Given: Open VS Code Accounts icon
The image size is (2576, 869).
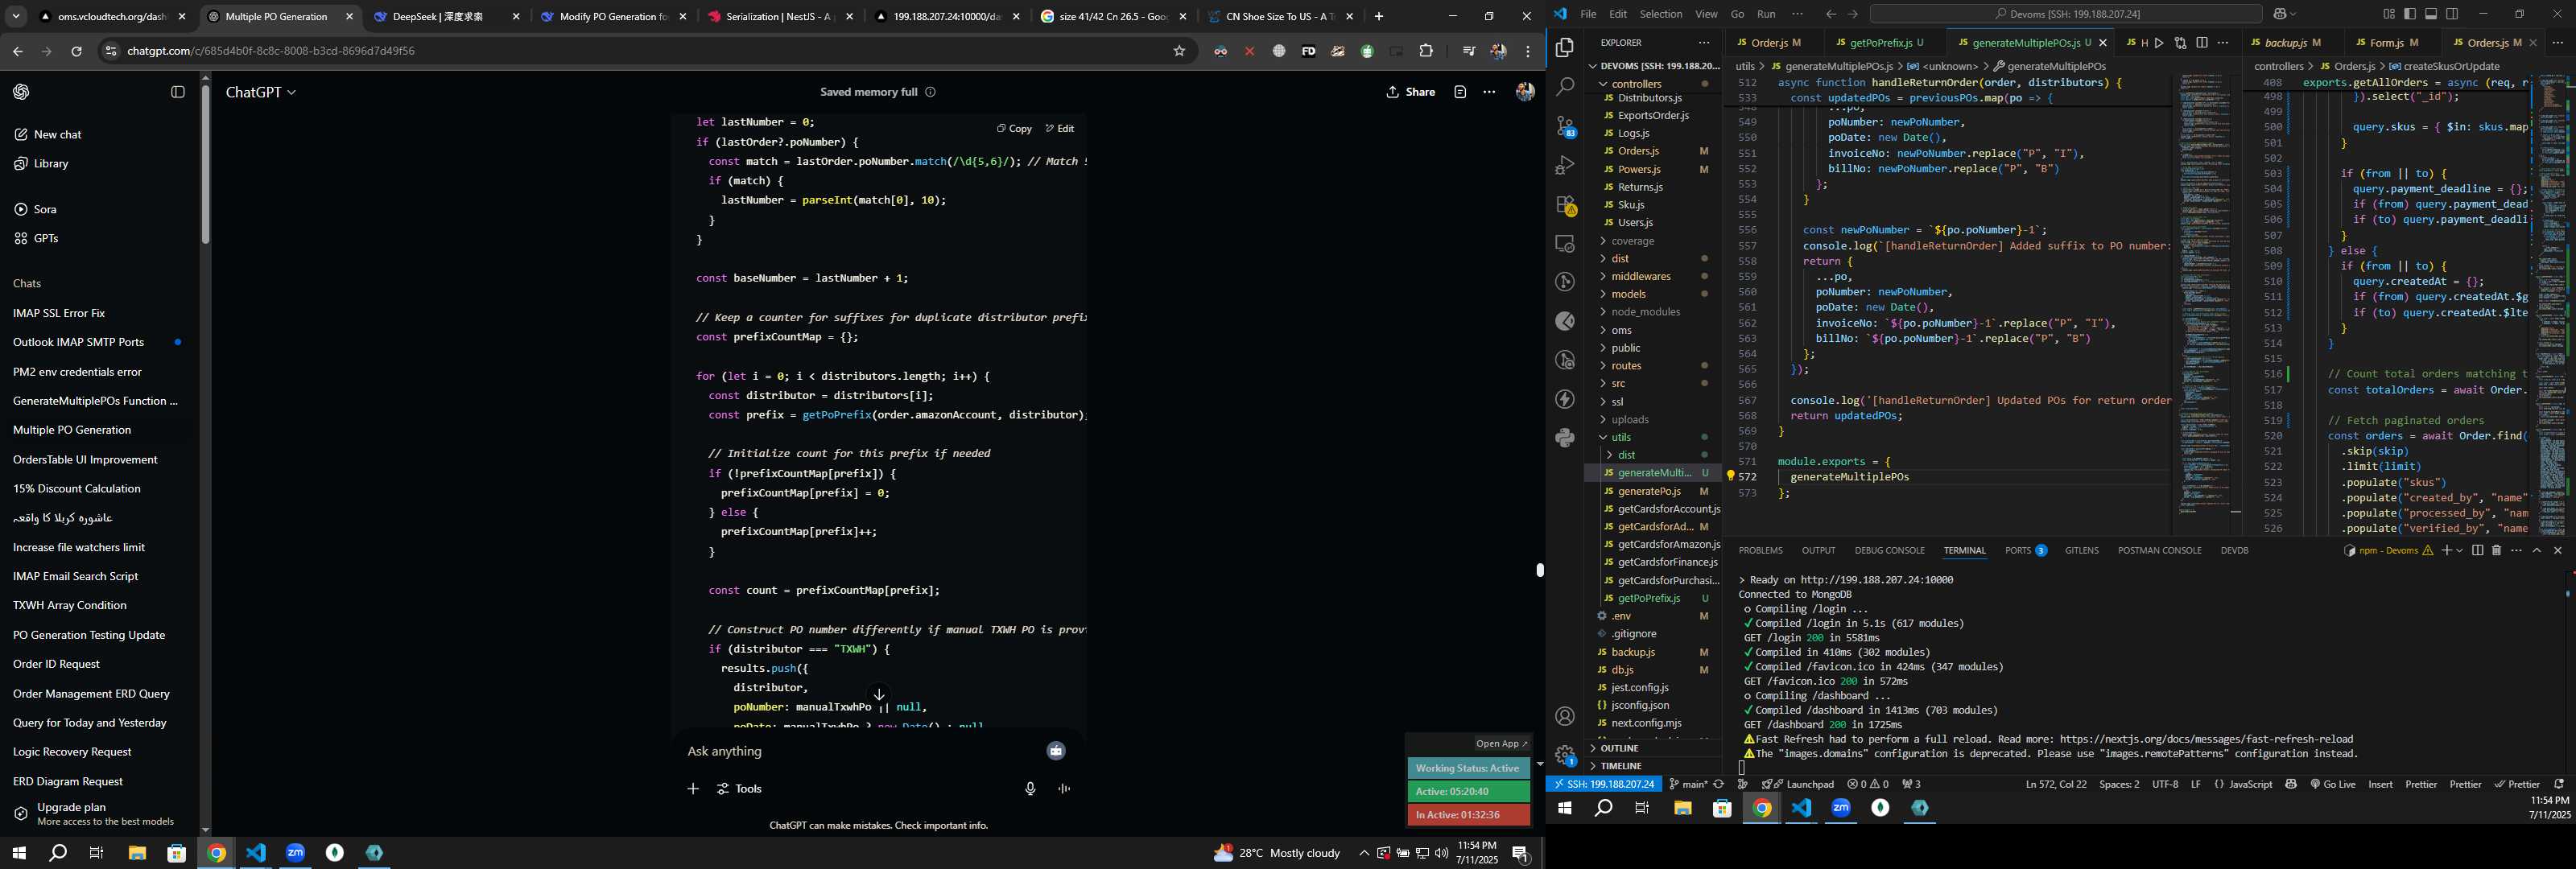Looking at the screenshot, I should [x=1565, y=716].
